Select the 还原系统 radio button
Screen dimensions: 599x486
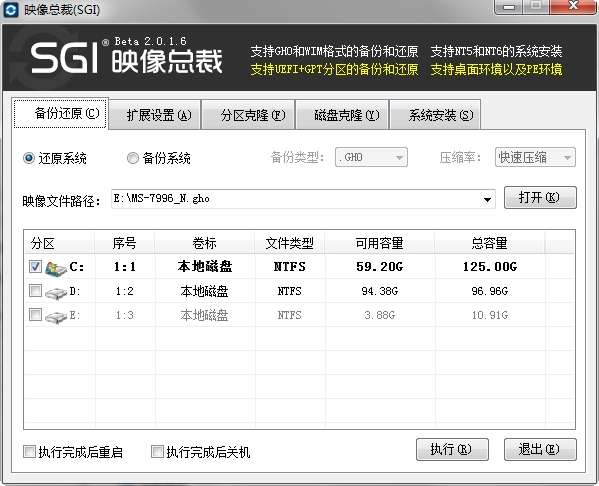(29, 158)
